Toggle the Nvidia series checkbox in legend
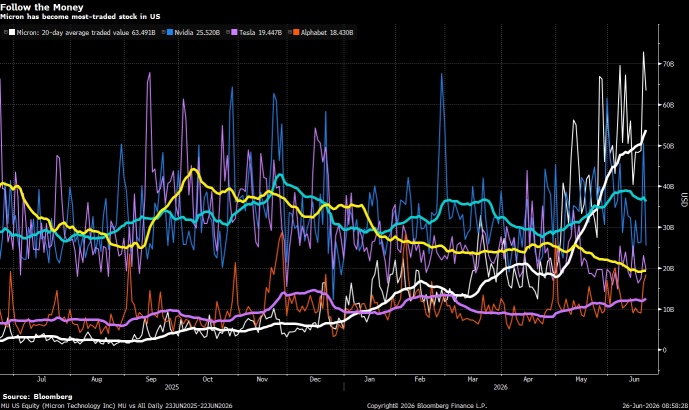 pyautogui.click(x=163, y=32)
